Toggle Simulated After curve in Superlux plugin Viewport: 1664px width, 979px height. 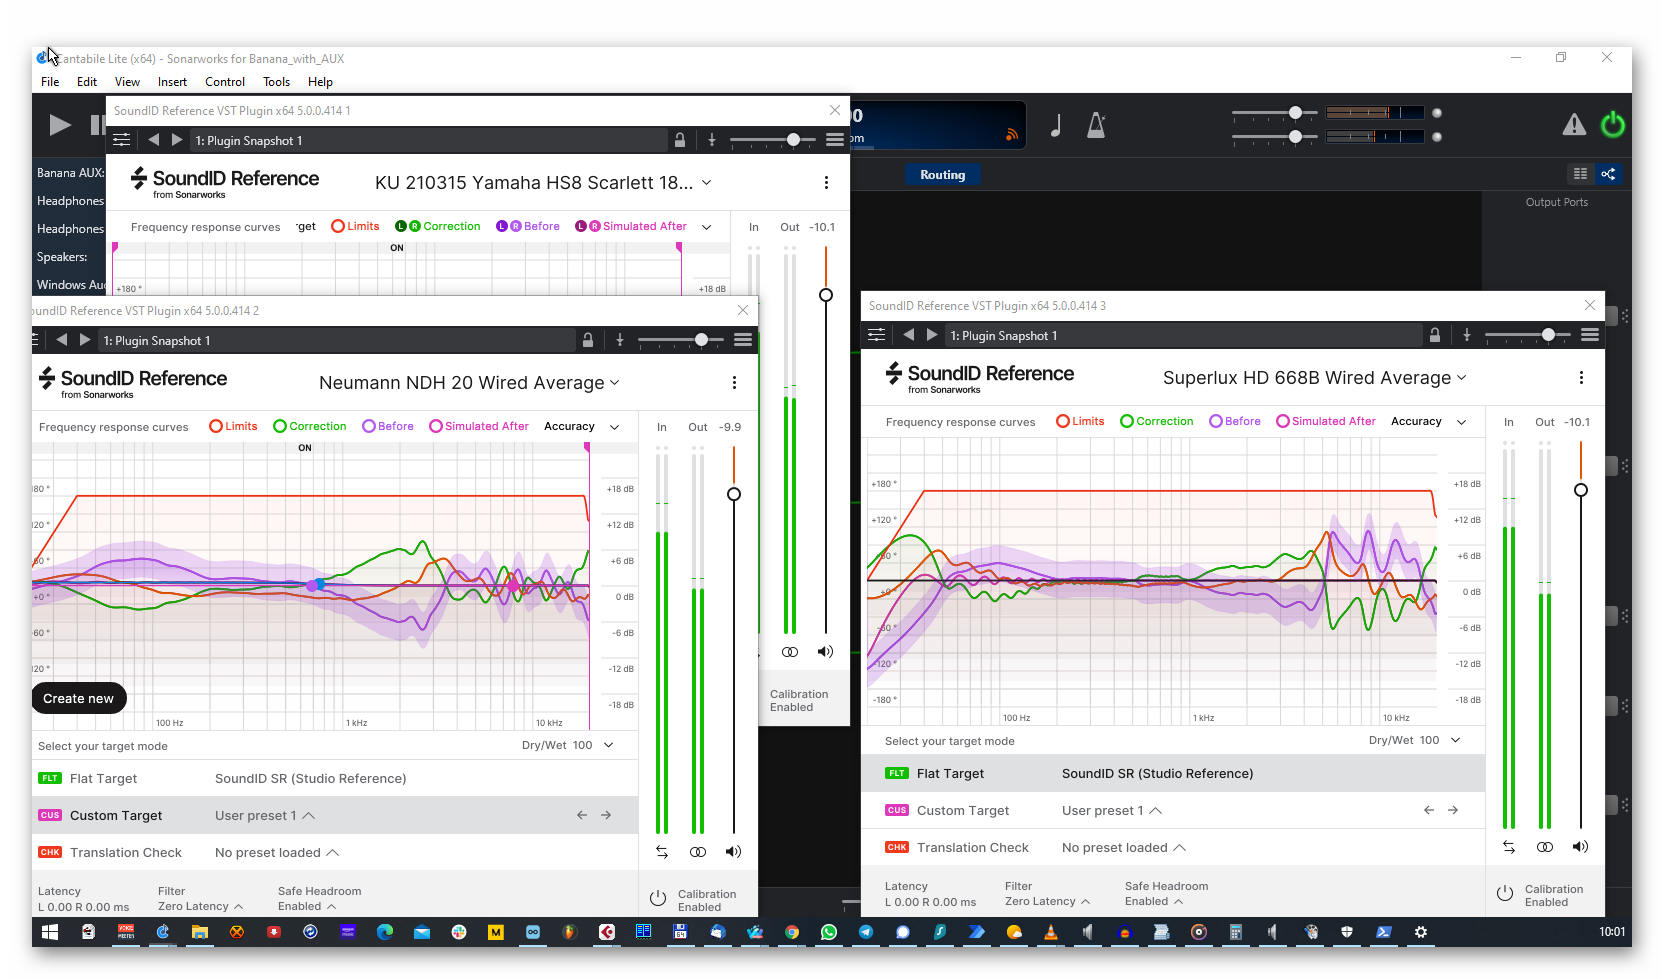click(x=1325, y=422)
